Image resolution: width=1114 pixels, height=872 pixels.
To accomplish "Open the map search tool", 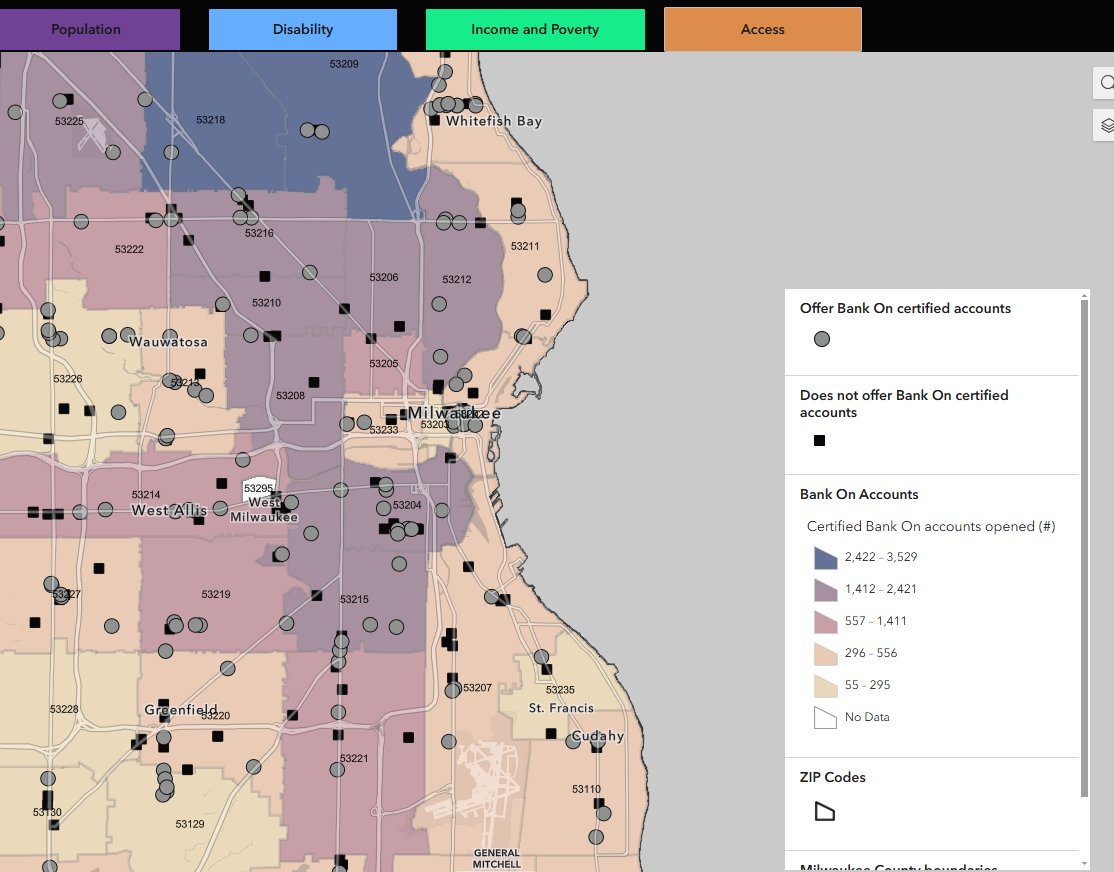I will coord(1105,83).
